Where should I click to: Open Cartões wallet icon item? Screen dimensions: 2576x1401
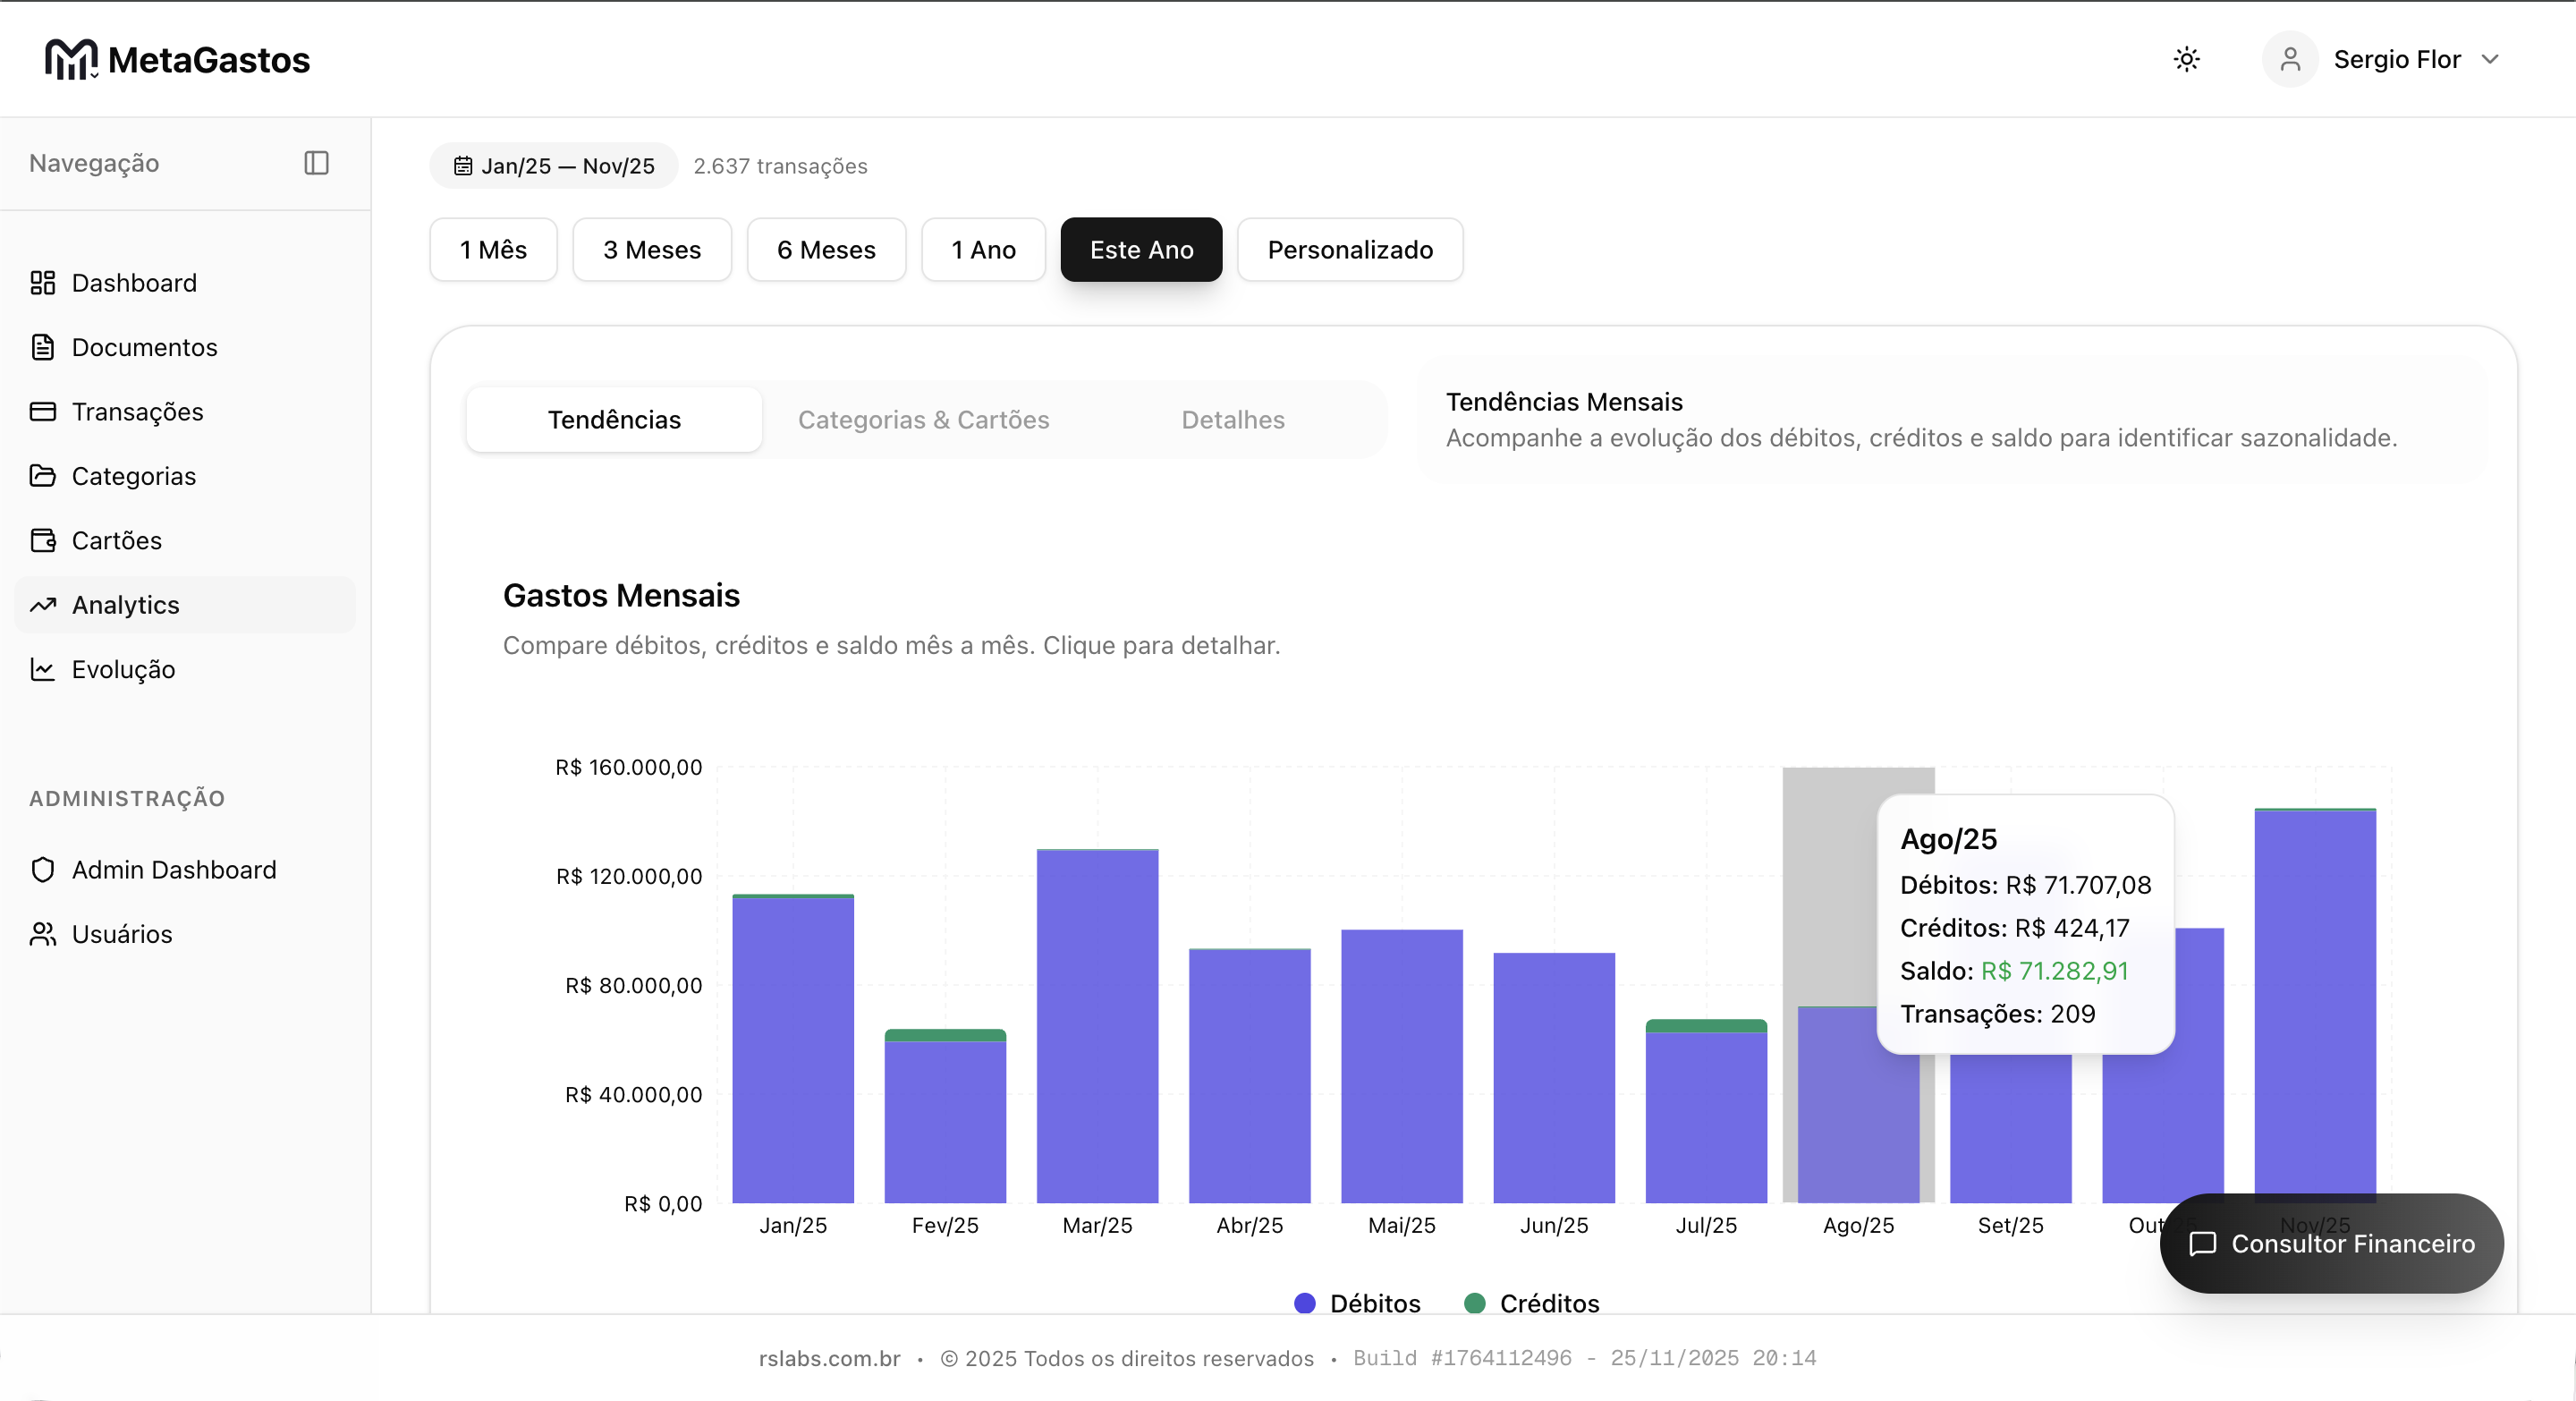tap(42, 541)
